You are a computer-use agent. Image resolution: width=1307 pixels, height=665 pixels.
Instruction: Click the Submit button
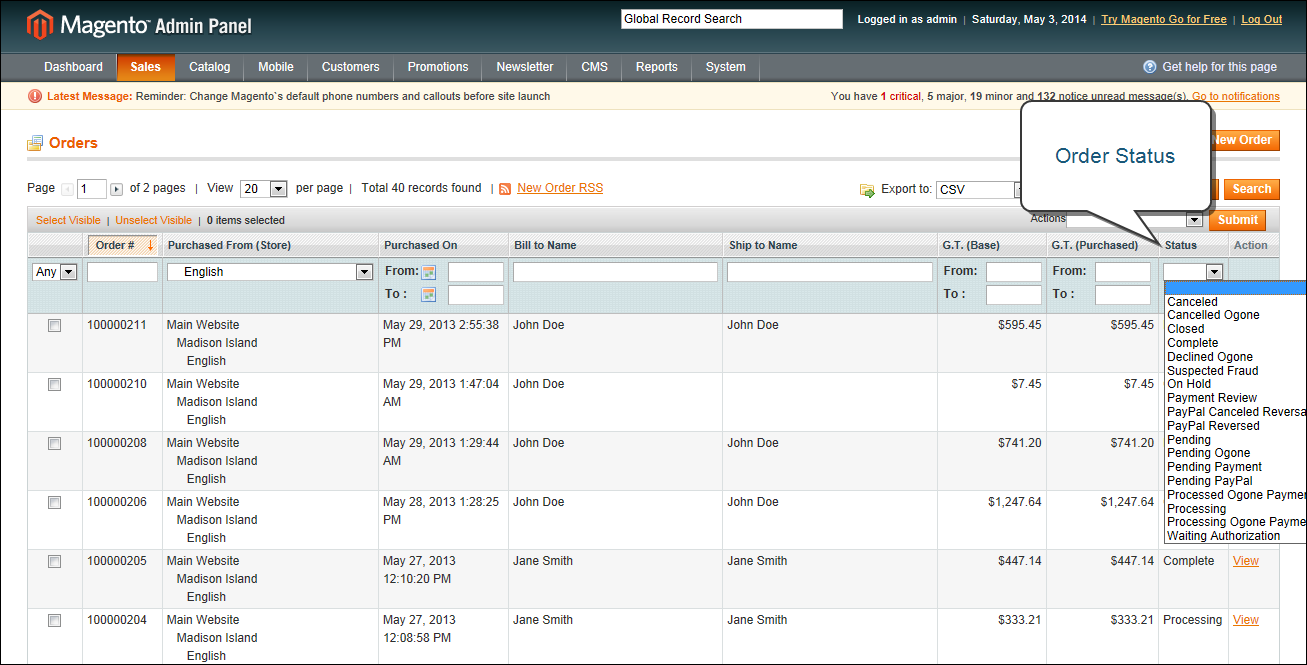[x=1238, y=220]
